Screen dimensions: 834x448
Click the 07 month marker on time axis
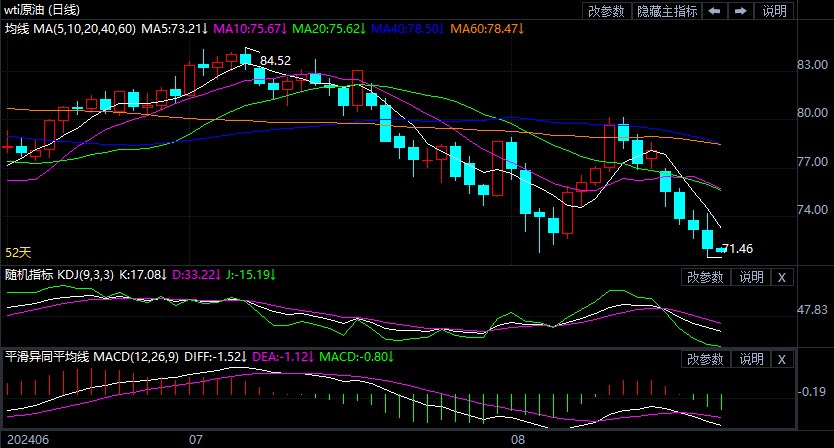pyautogui.click(x=196, y=439)
